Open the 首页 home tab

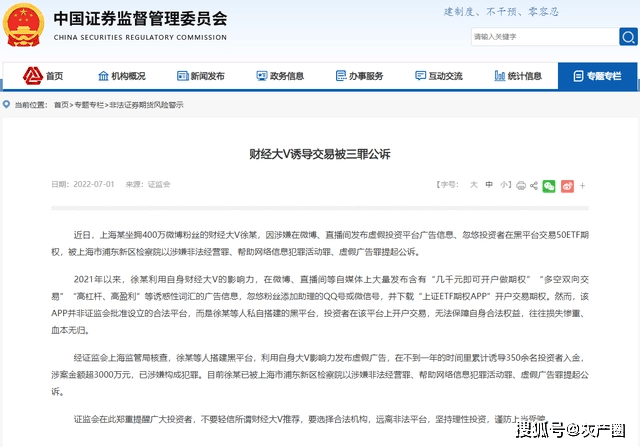[45, 76]
